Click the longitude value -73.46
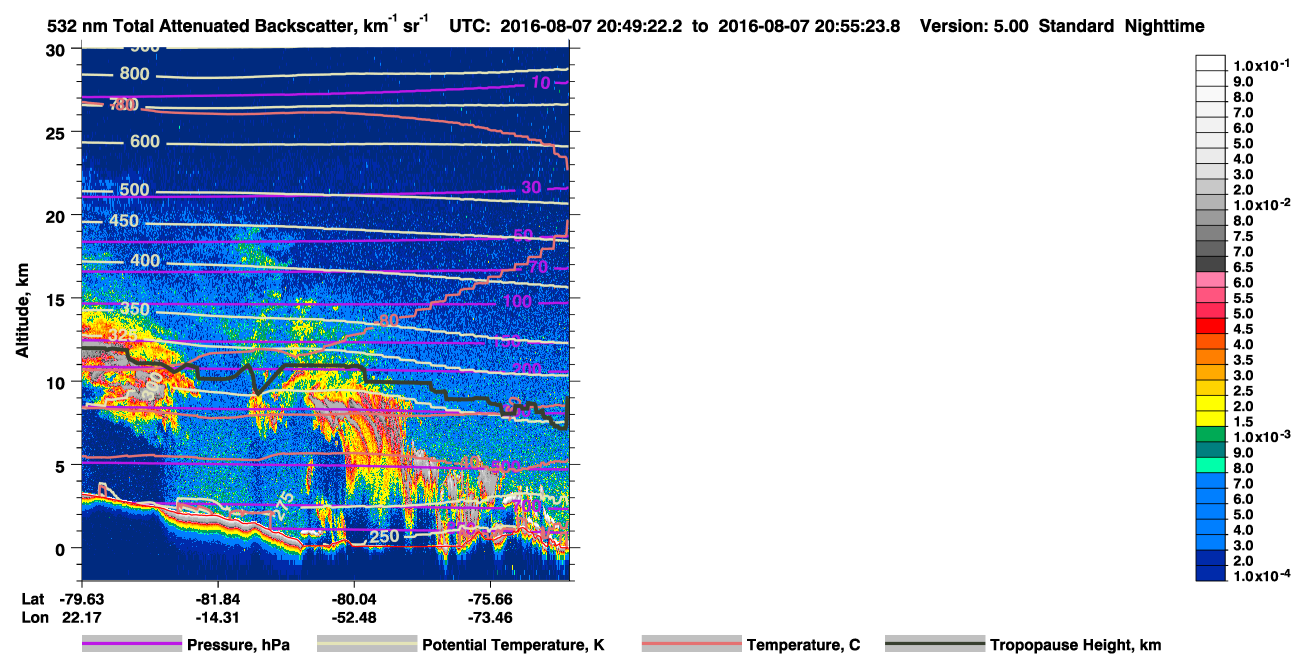This screenshot has width=1300, height=667. tap(490, 617)
